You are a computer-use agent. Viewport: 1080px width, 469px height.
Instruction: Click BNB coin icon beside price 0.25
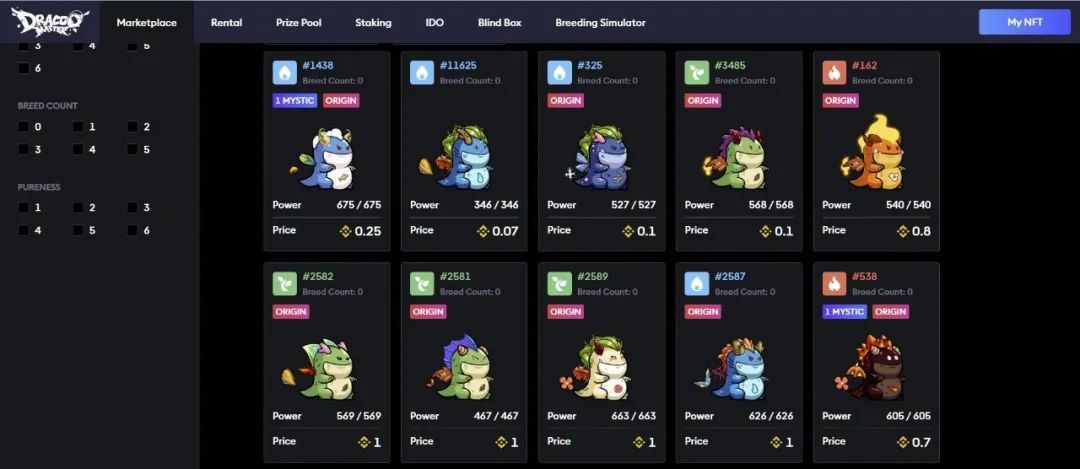(x=346, y=231)
